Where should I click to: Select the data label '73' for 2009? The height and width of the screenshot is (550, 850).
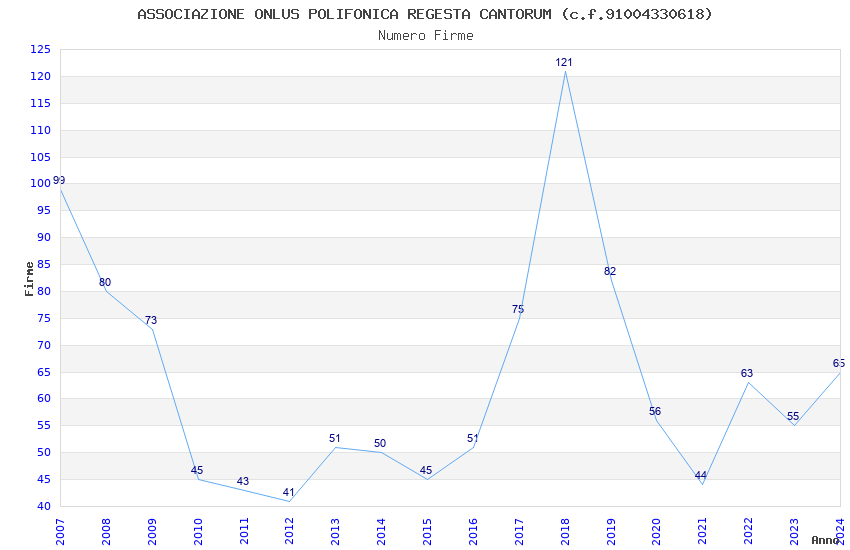click(151, 320)
